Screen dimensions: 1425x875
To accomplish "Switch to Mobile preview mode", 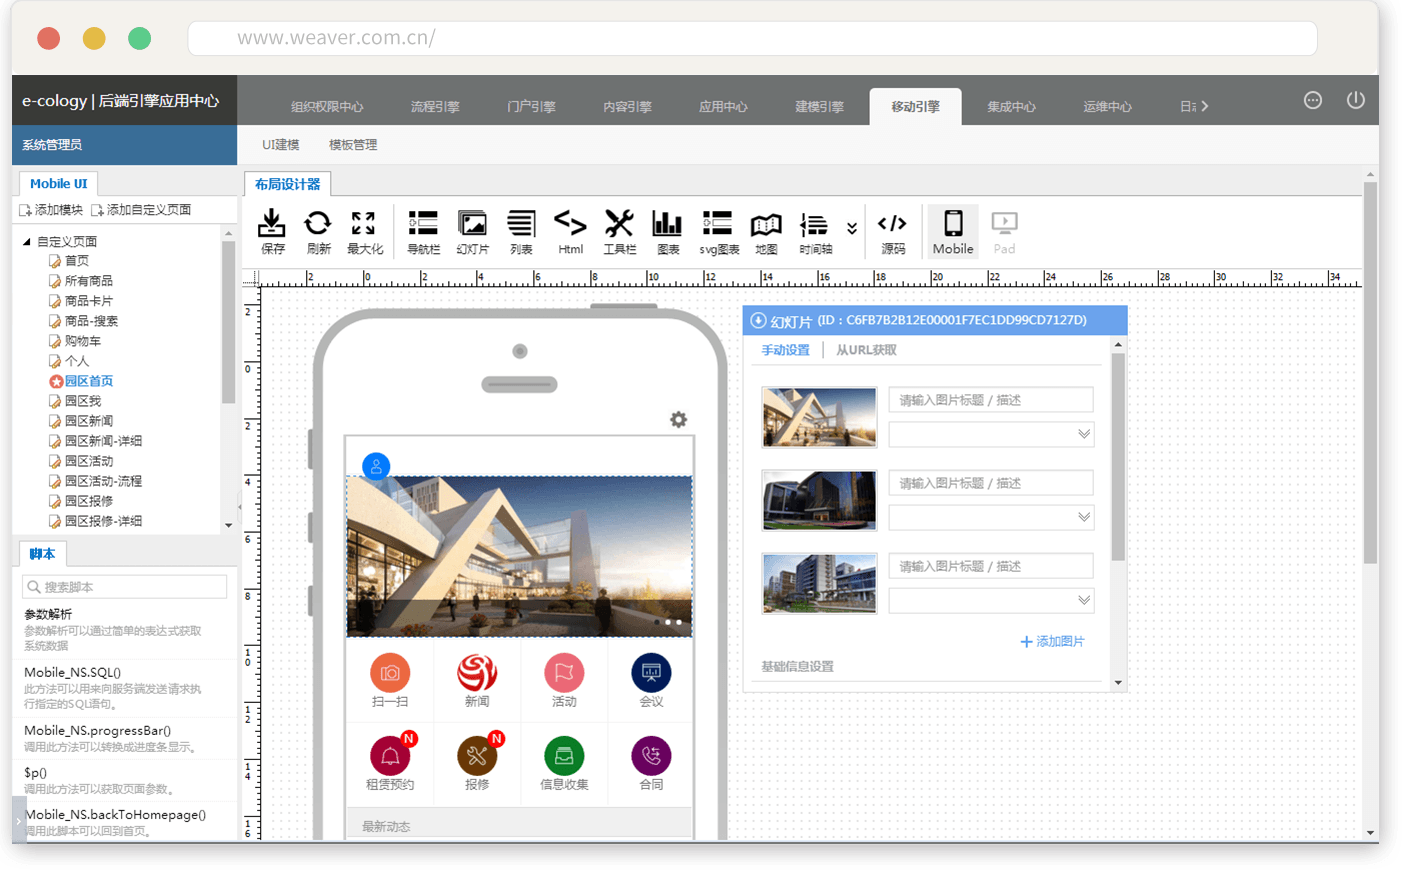I will point(953,233).
